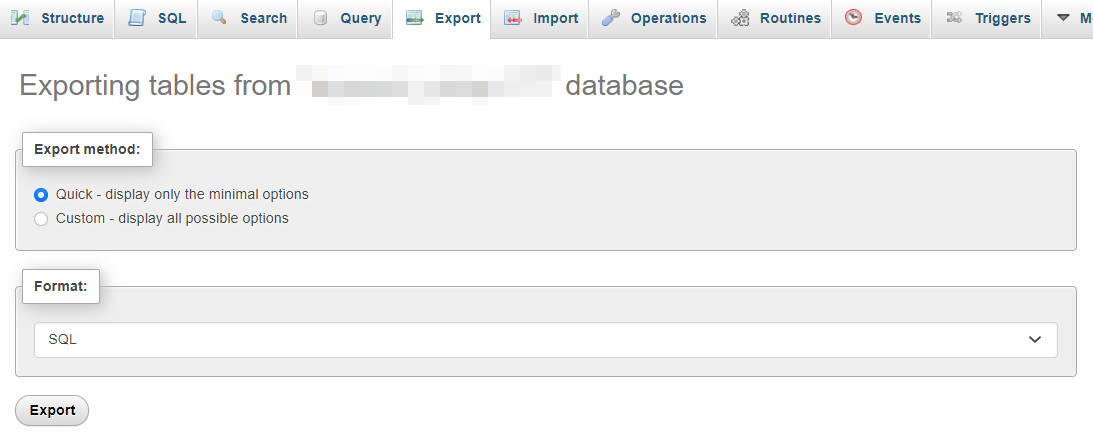The height and width of the screenshot is (435, 1093).
Task: Switch to the Operations tab
Action: (x=652, y=19)
